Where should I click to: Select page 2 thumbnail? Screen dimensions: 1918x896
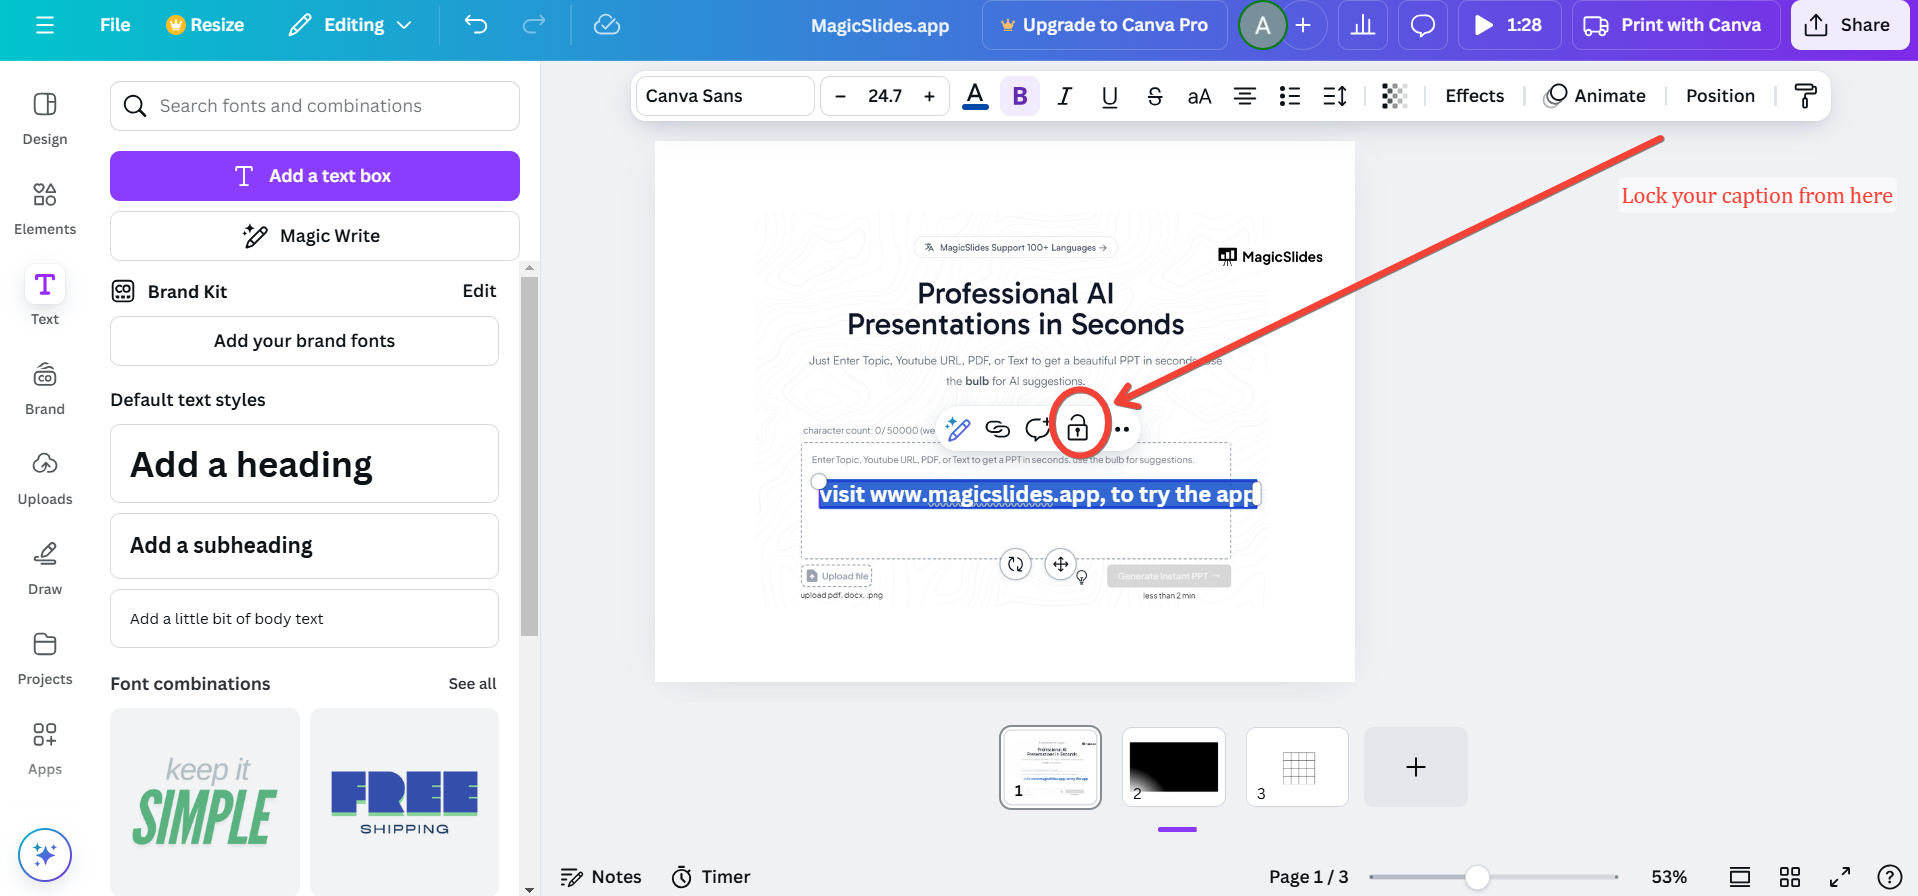(x=1174, y=767)
